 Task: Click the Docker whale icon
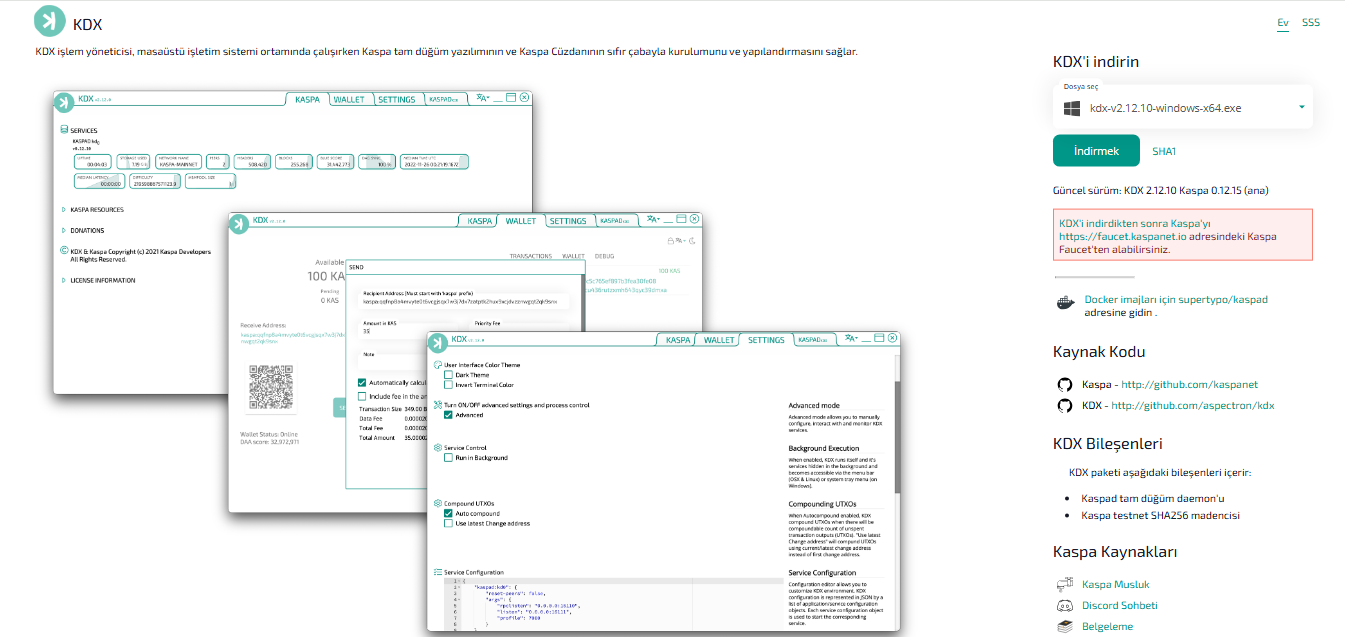(x=1066, y=303)
